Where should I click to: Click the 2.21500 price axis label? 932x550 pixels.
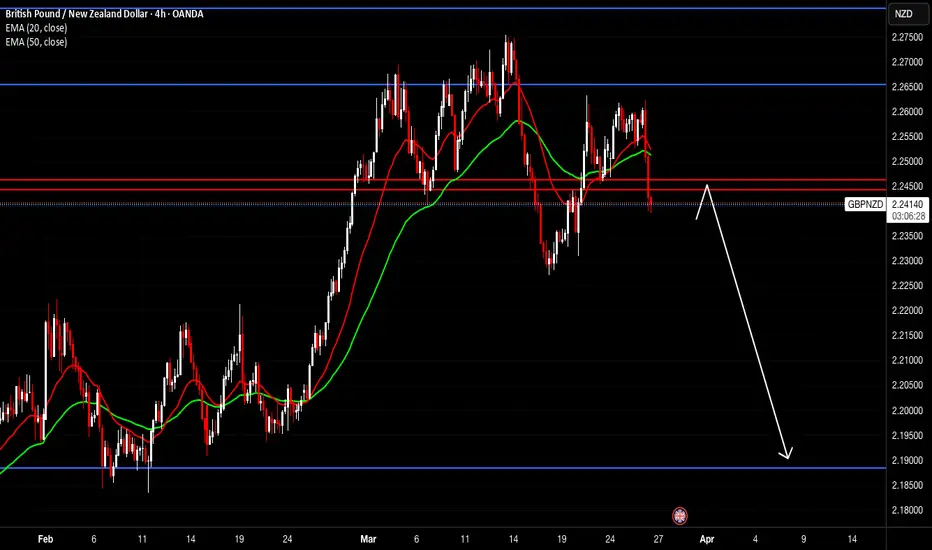(907, 336)
